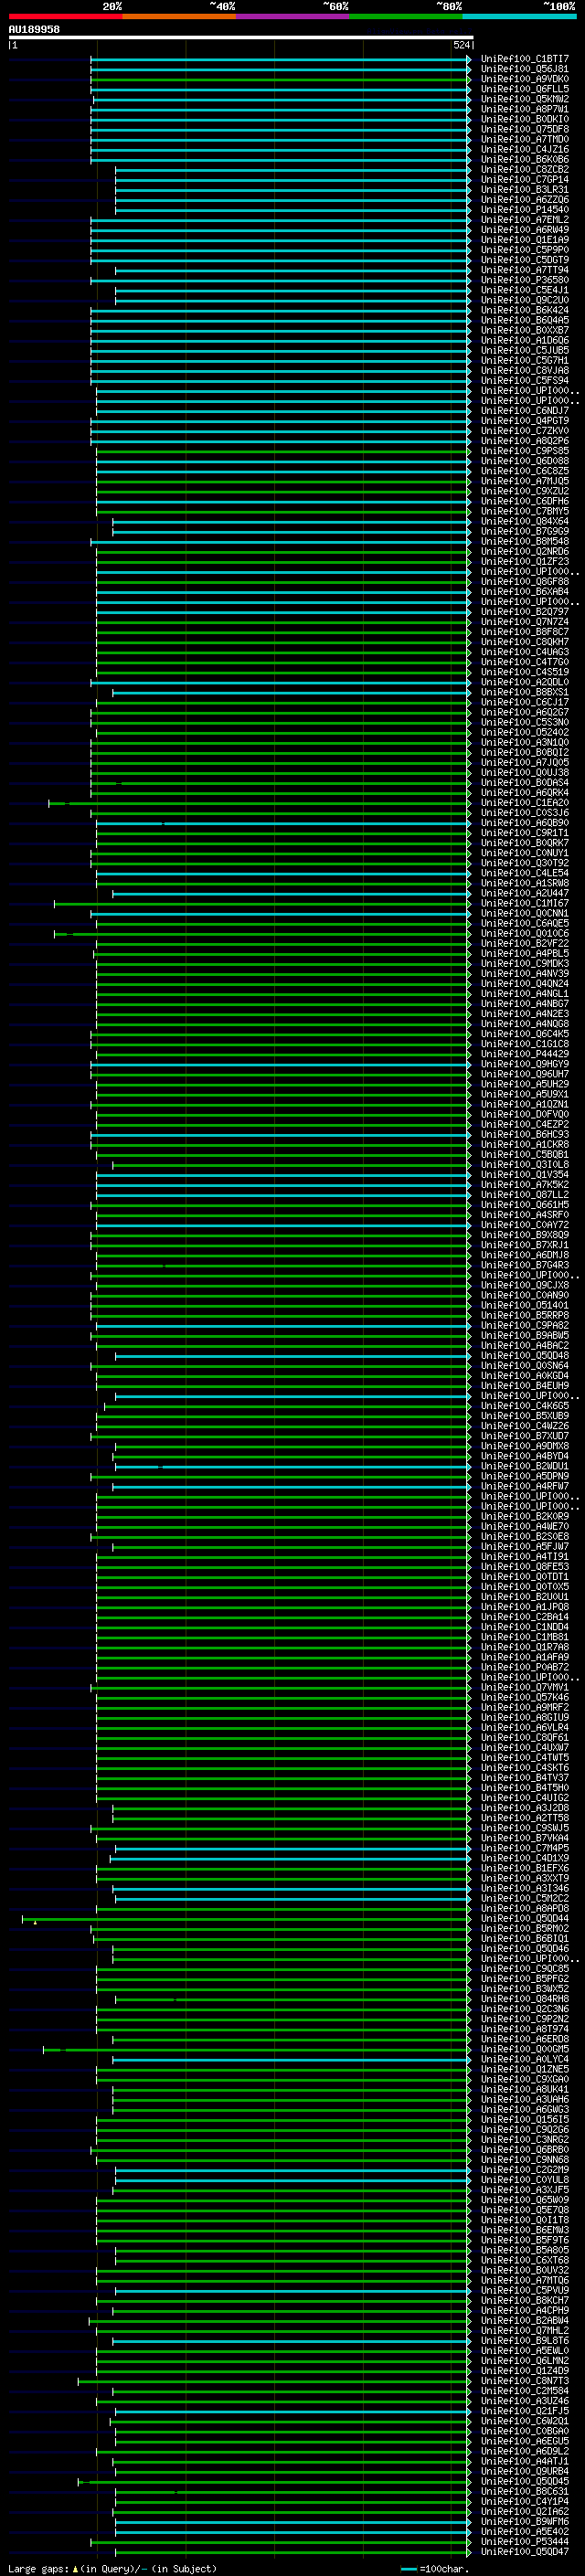
Task: Select hit label UniRef100_Q6FLL5
Action: pos(525,89)
